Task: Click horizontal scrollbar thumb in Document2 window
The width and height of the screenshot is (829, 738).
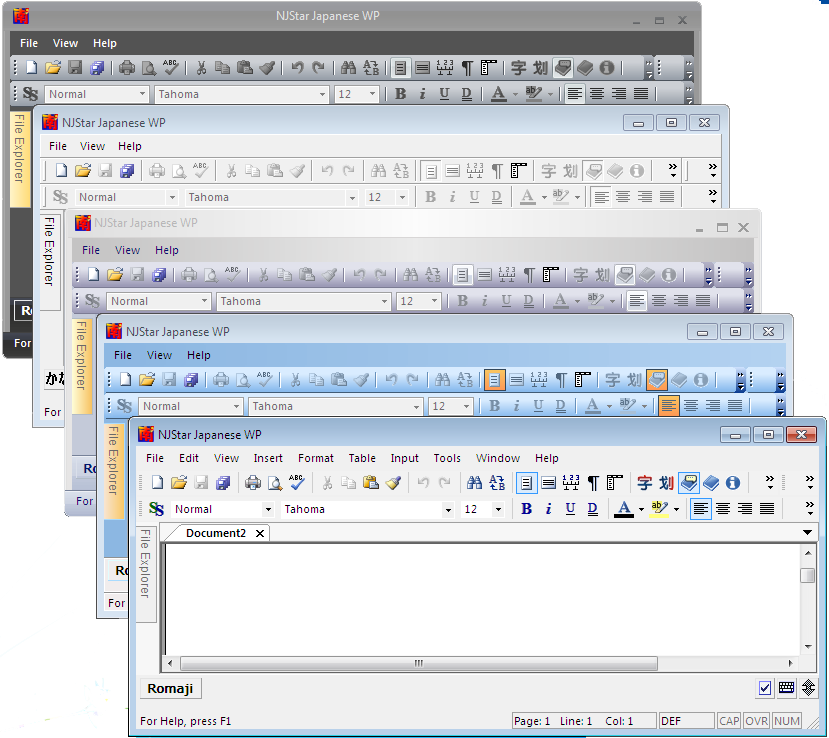Action: (x=419, y=663)
